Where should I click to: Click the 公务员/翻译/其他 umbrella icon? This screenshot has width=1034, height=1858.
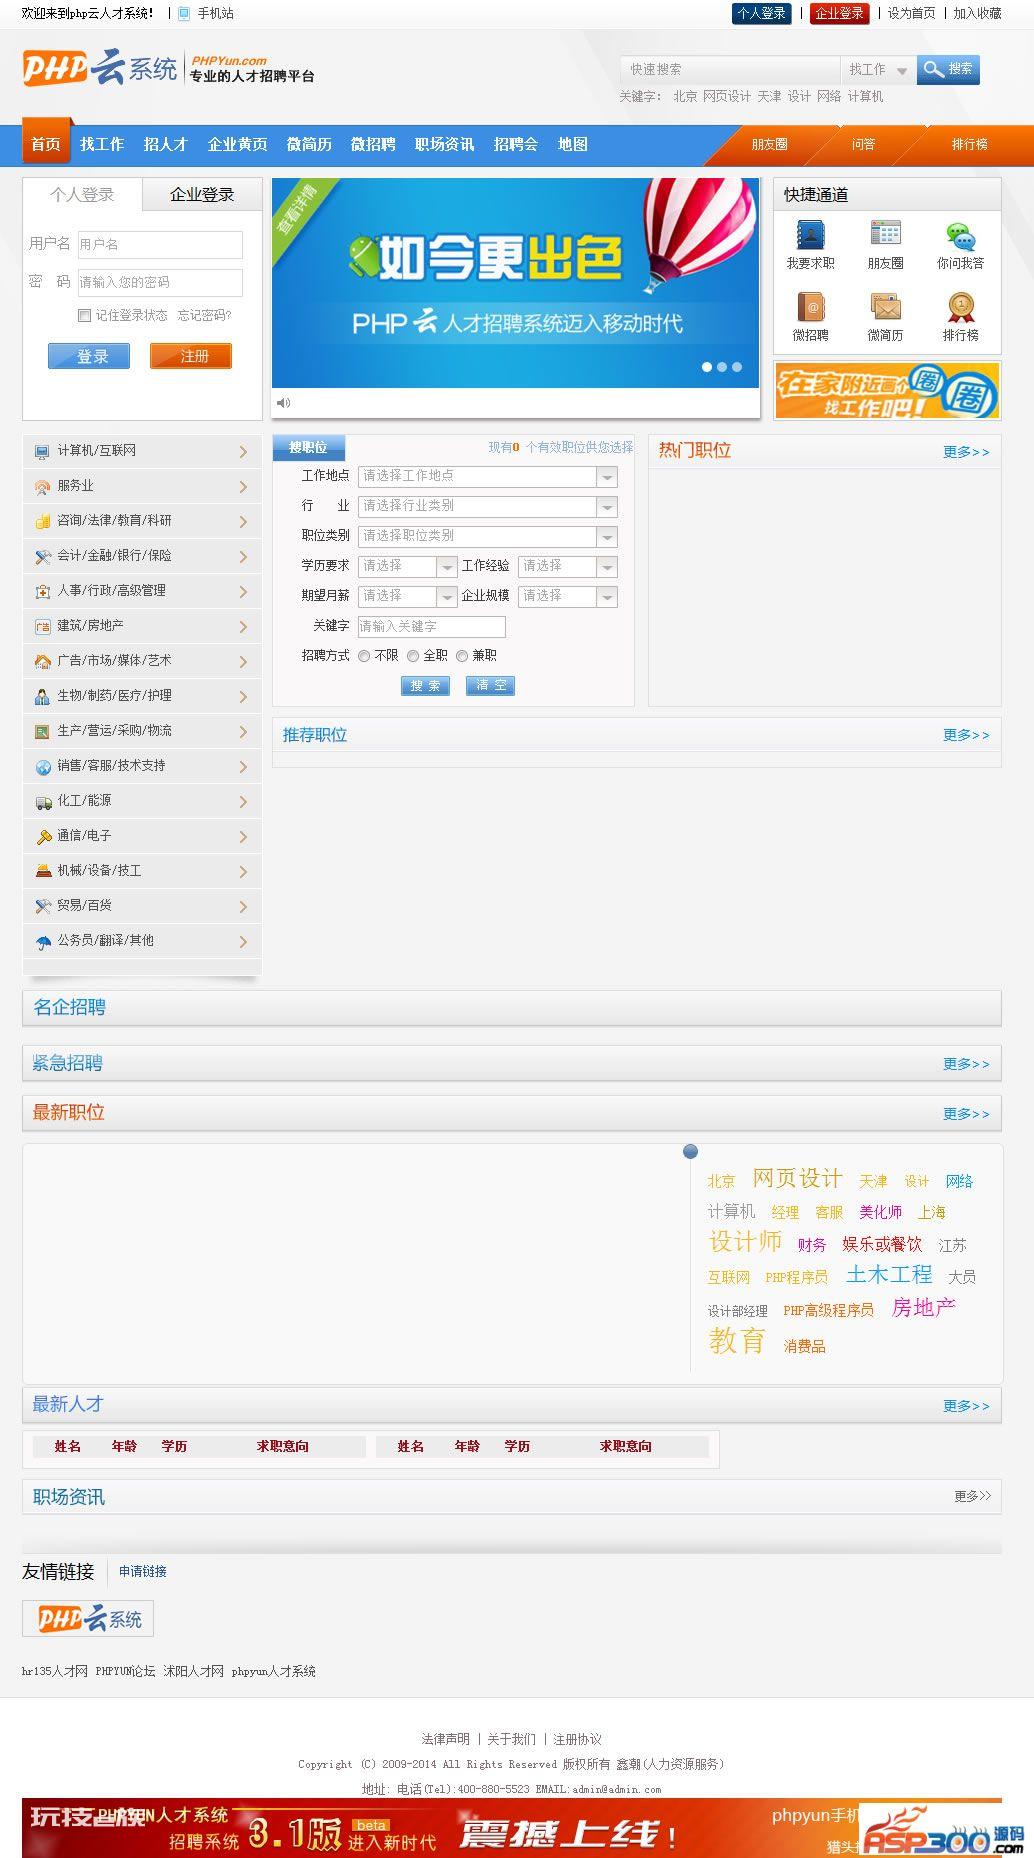[42, 942]
